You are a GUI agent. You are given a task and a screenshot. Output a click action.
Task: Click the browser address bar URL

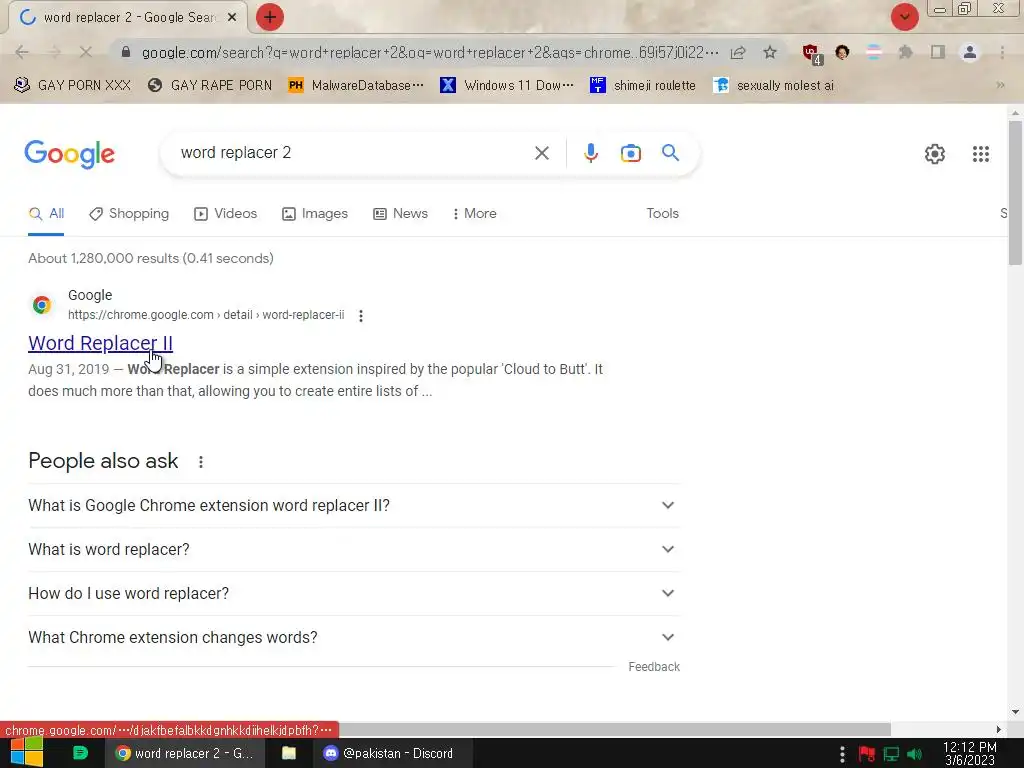point(430,52)
